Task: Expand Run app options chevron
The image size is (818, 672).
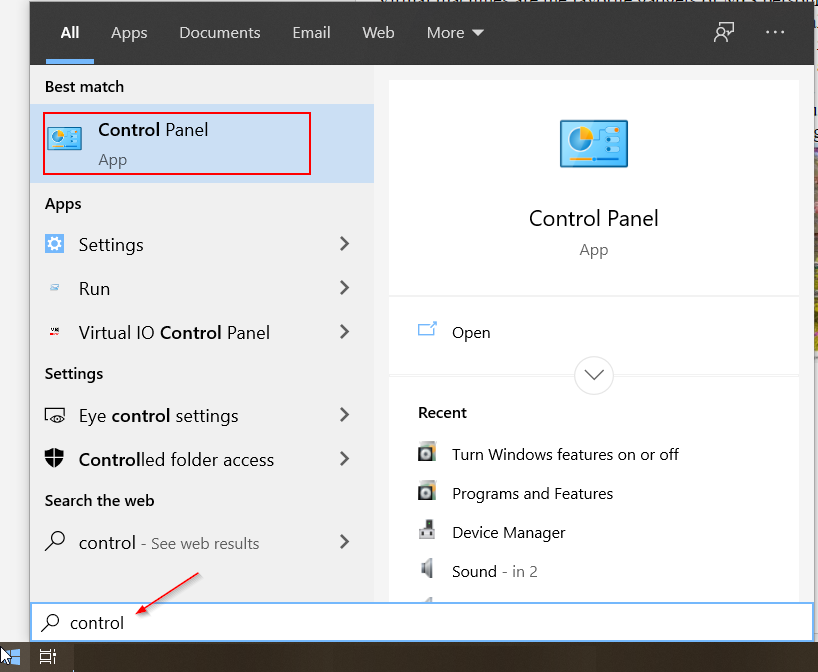Action: coord(344,287)
